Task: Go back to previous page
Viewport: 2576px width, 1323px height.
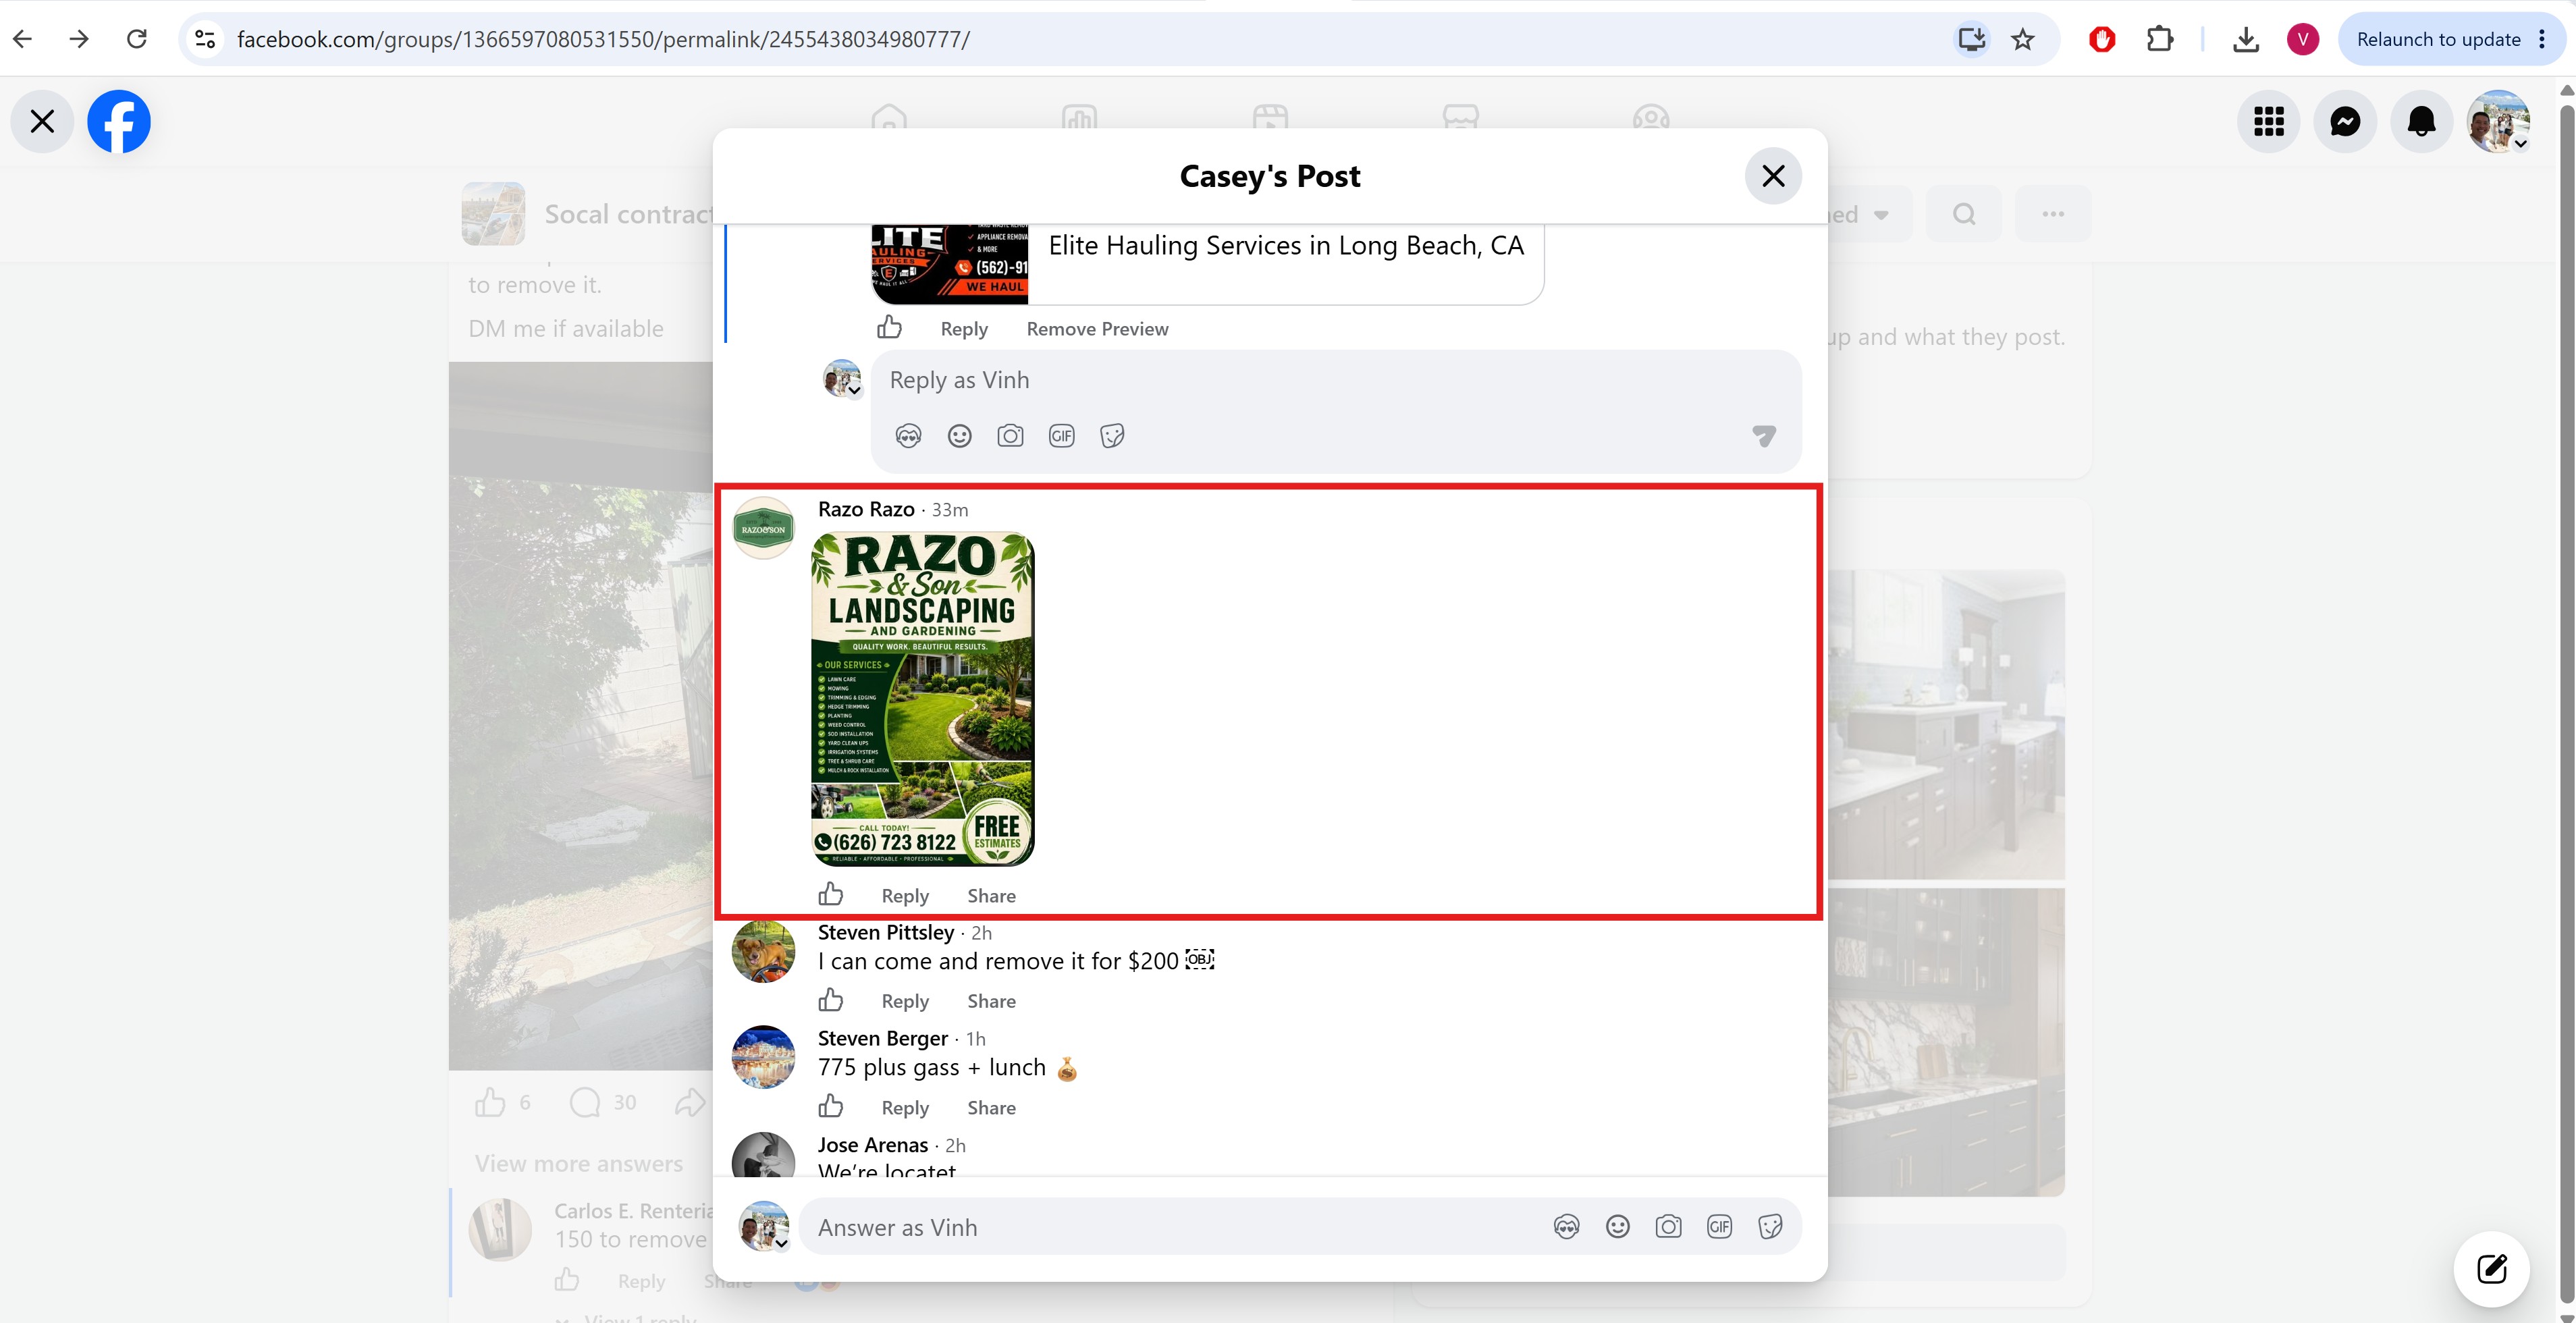Action: coord(23,39)
